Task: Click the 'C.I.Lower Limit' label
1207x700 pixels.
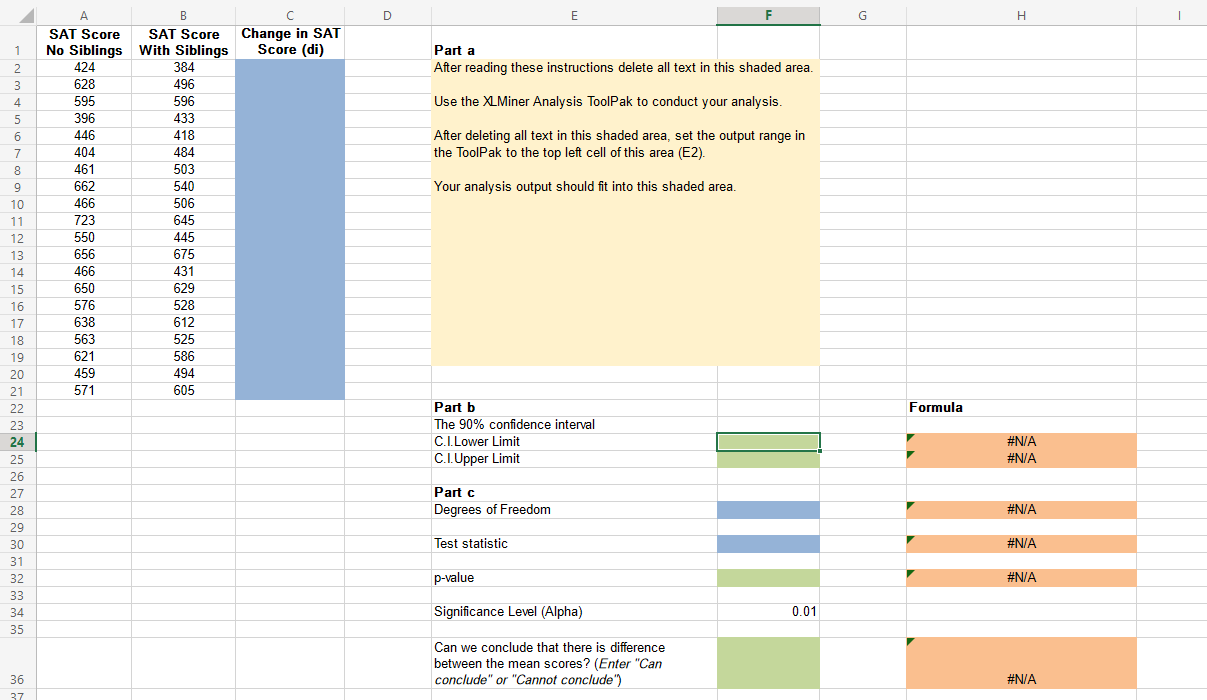Action: (476, 442)
